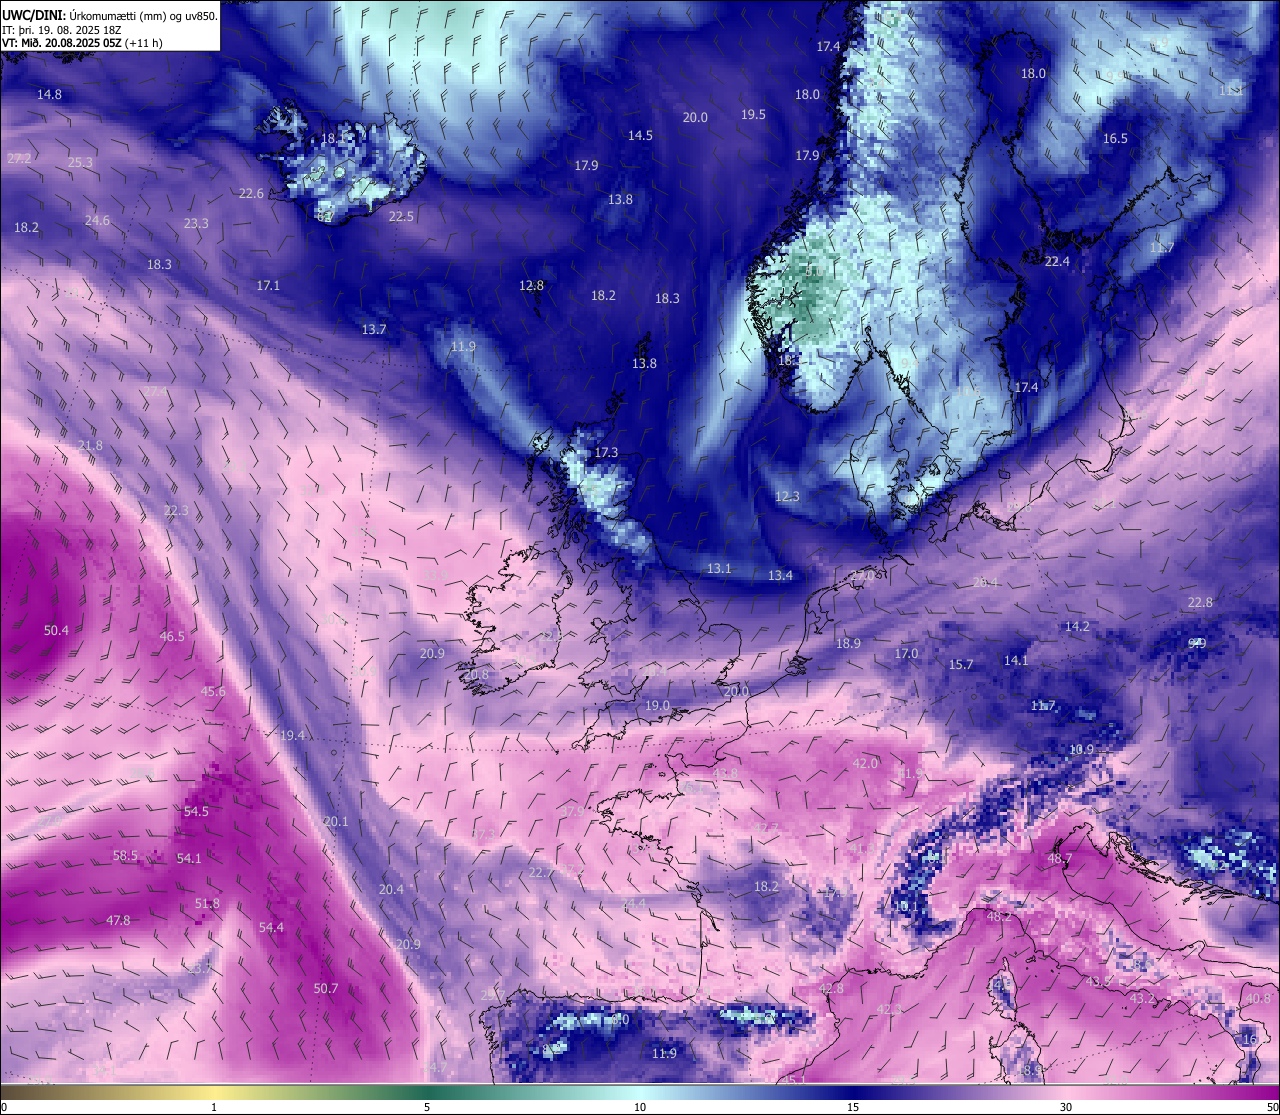Click the 25.3 value label
Image resolution: width=1280 pixels, height=1115 pixels.
point(80,163)
